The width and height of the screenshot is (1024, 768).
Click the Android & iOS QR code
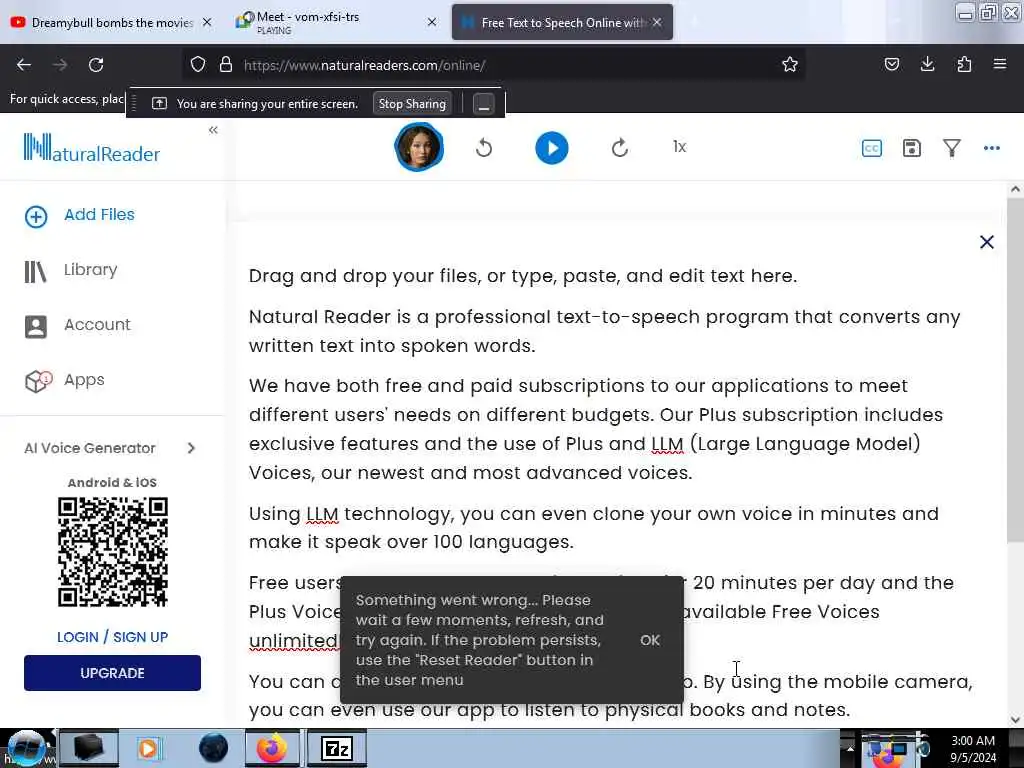pyautogui.click(x=113, y=552)
